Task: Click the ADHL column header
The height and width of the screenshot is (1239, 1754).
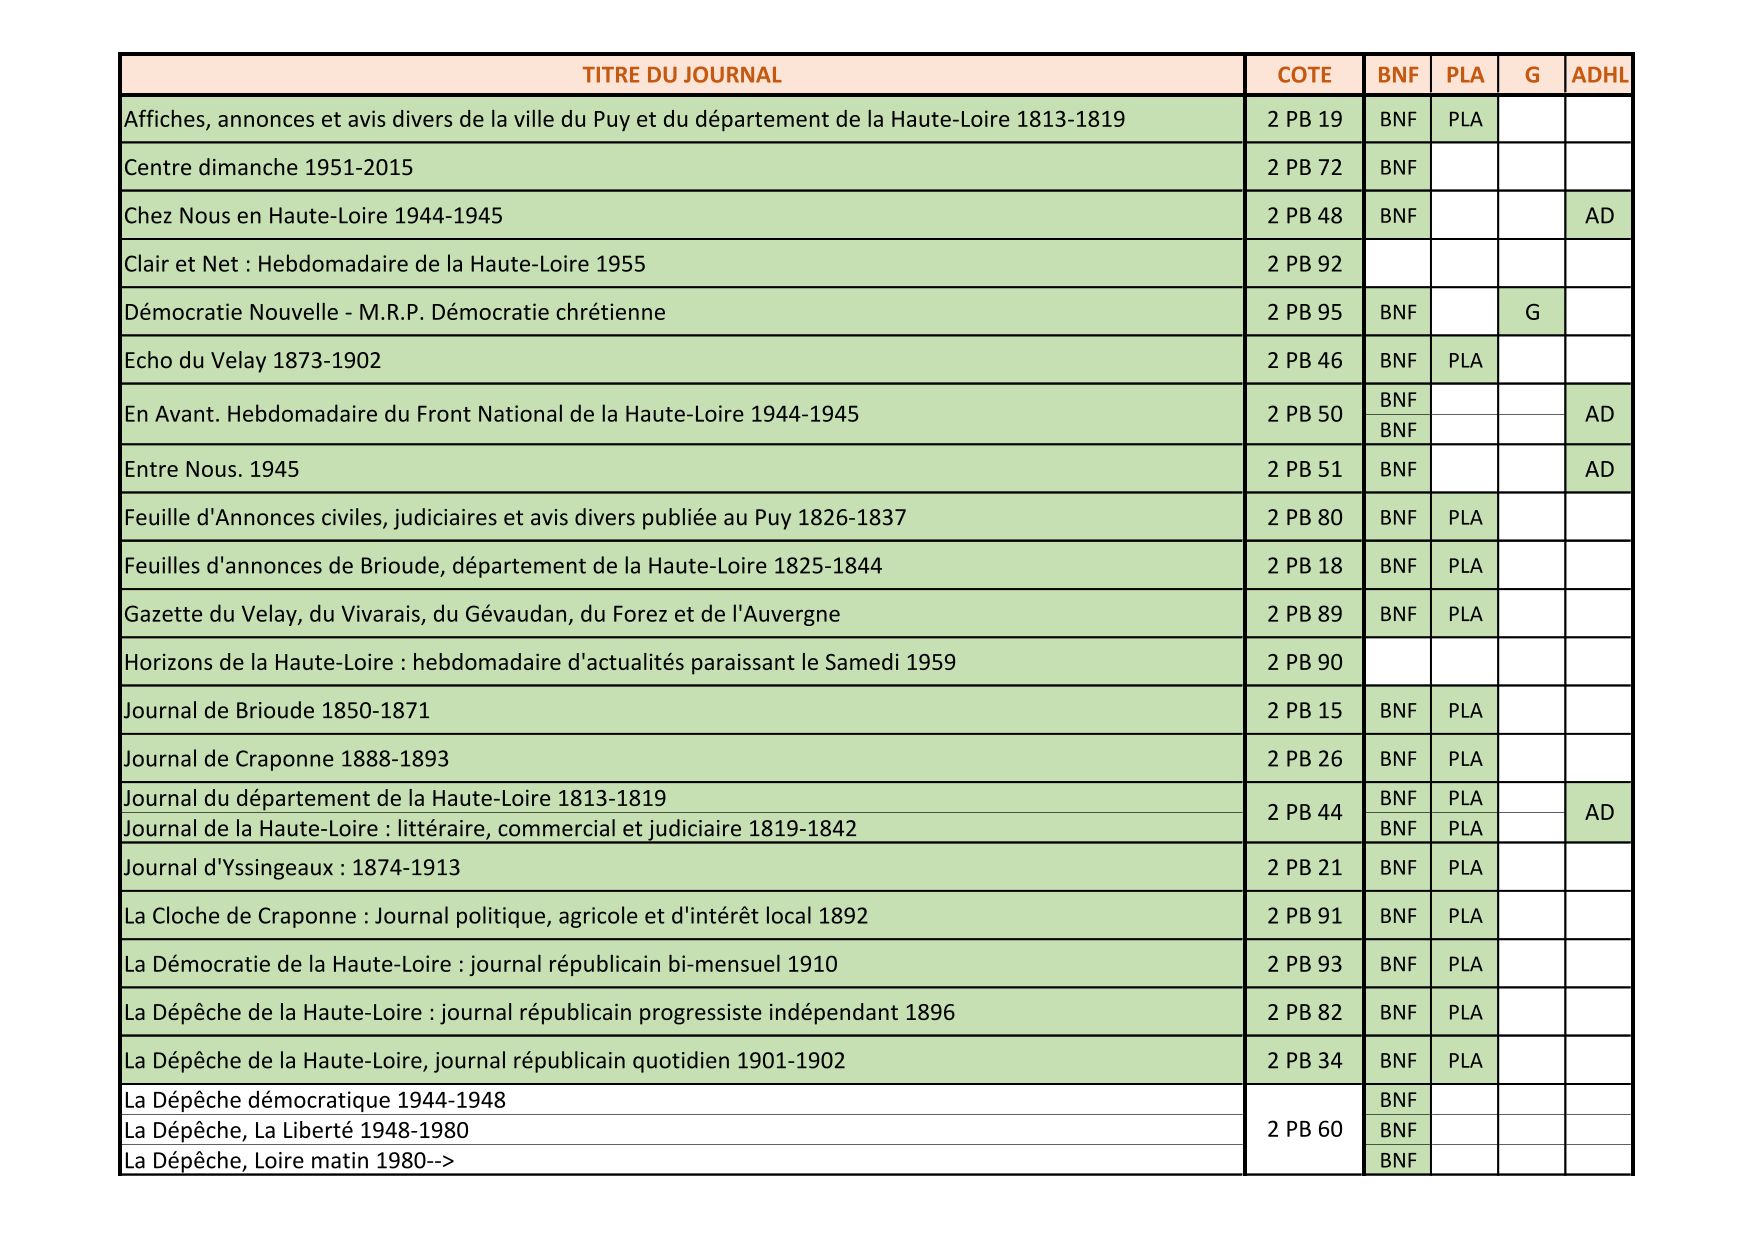Action: [1599, 75]
